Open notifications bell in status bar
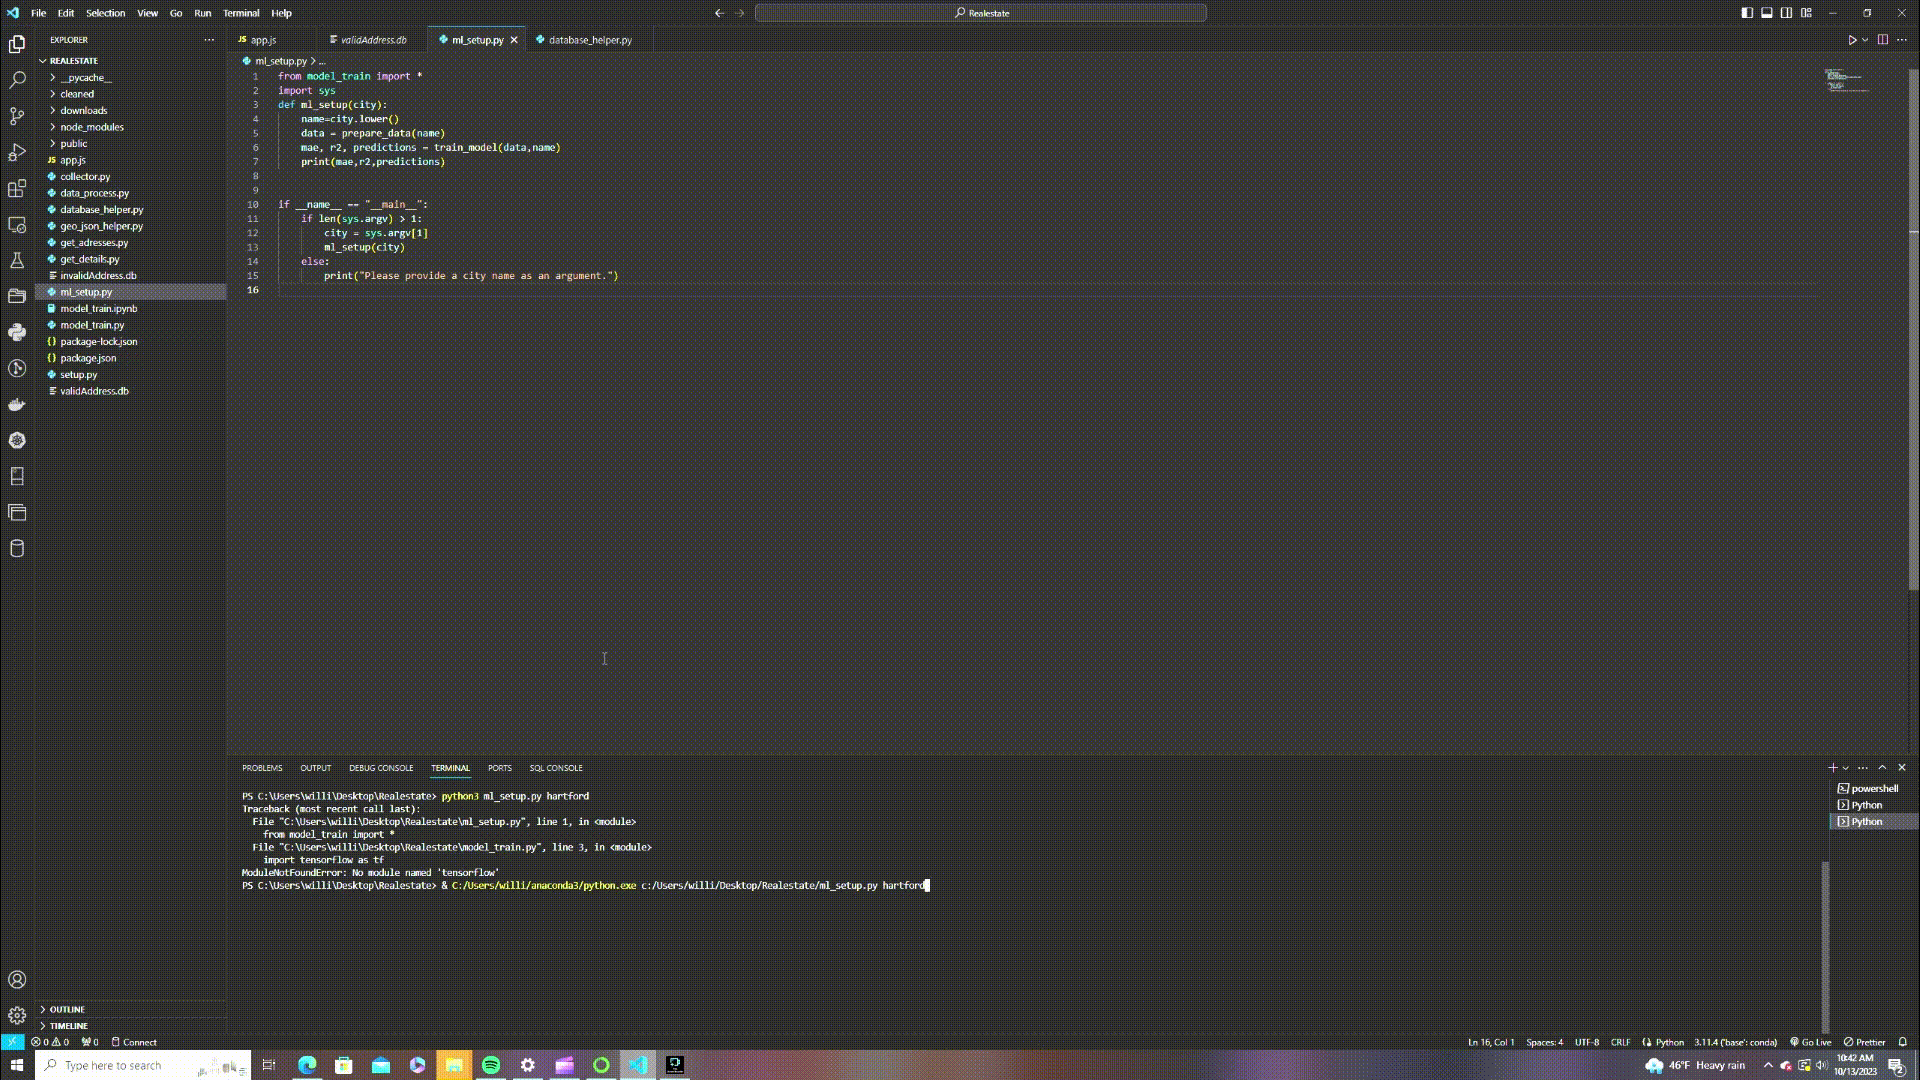Image resolution: width=1920 pixels, height=1080 pixels. click(x=1902, y=1042)
